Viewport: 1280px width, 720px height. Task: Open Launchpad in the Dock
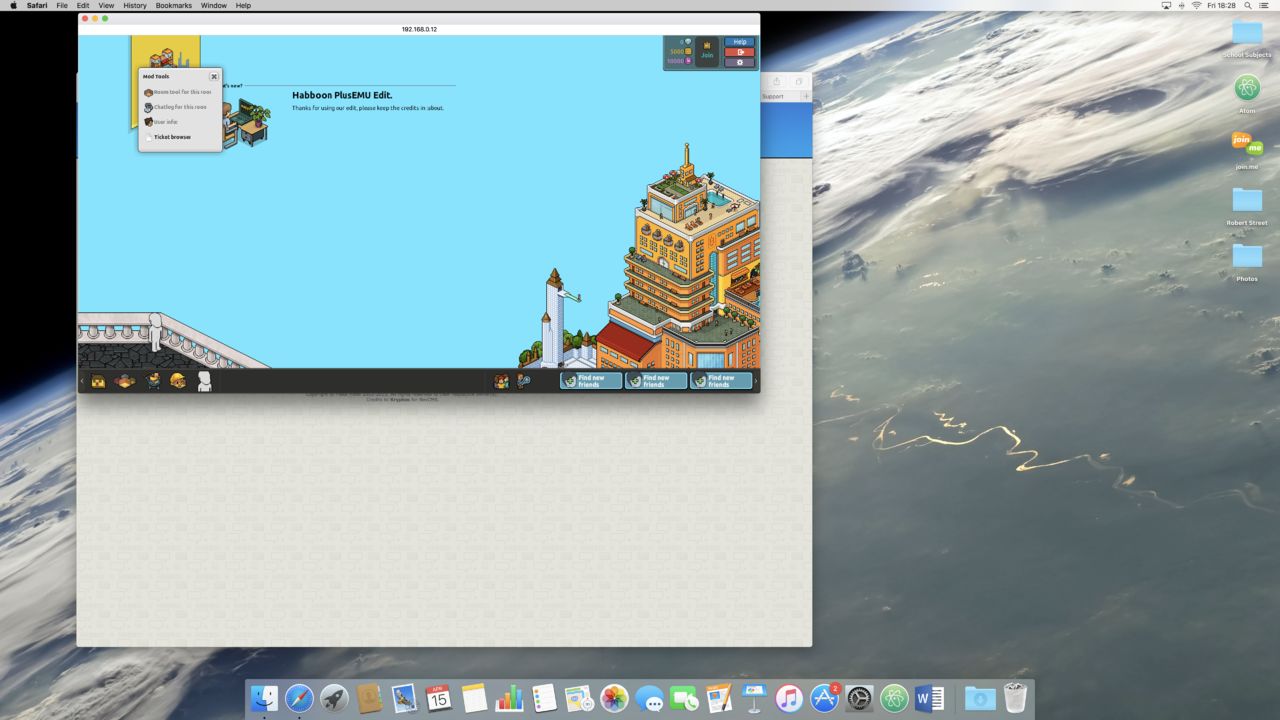point(334,698)
